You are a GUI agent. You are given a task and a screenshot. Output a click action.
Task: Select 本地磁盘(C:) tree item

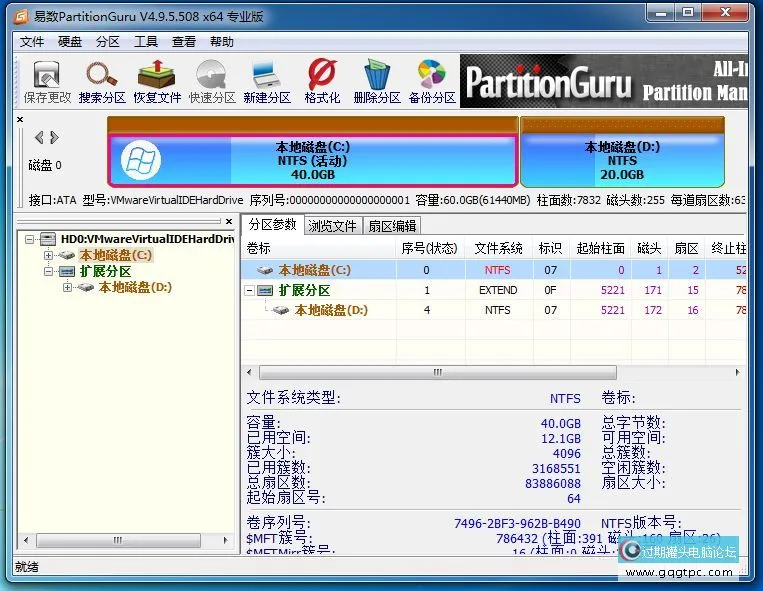tap(116, 255)
